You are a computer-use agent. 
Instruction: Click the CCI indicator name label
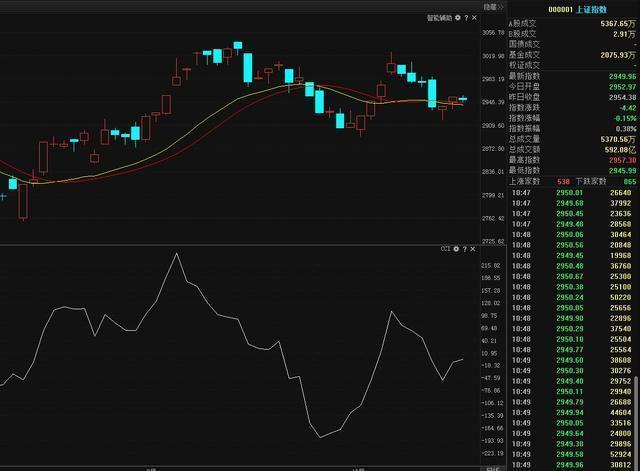coord(446,248)
